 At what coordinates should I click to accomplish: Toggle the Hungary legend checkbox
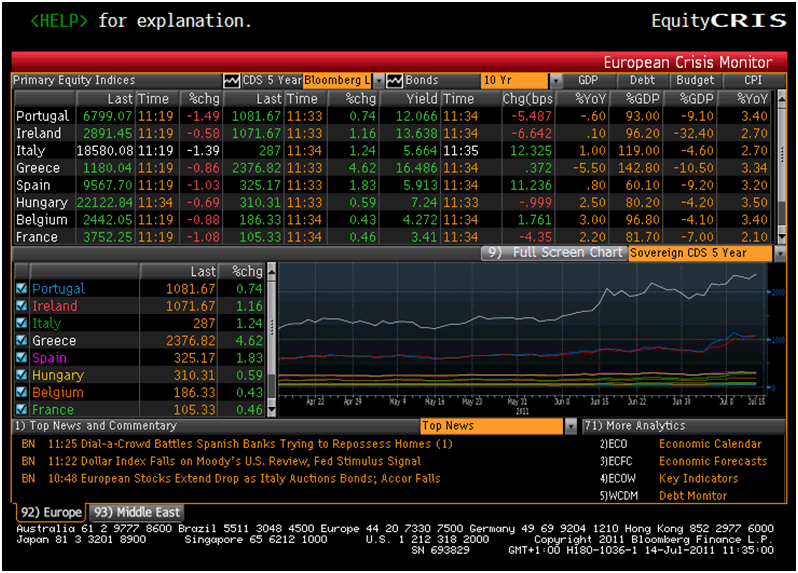tap(22, 375)
